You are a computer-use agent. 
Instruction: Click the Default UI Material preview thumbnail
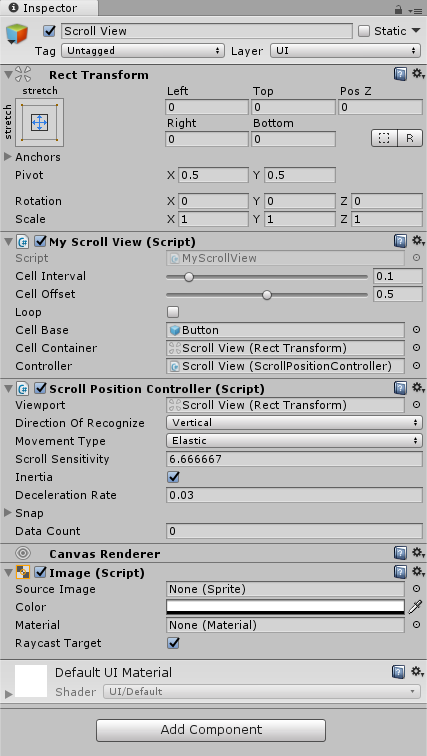[31, 681]
